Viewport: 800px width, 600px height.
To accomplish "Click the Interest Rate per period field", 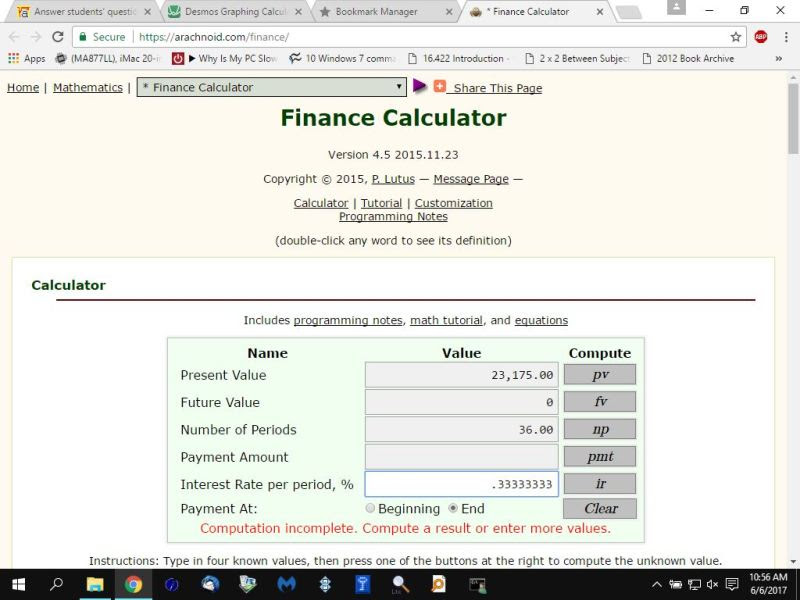I will tap(462, 484).
